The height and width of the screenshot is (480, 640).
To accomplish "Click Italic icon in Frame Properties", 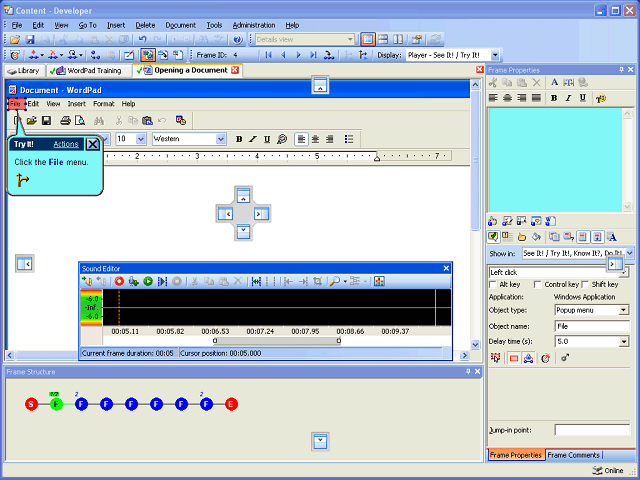I will (568, 98).
